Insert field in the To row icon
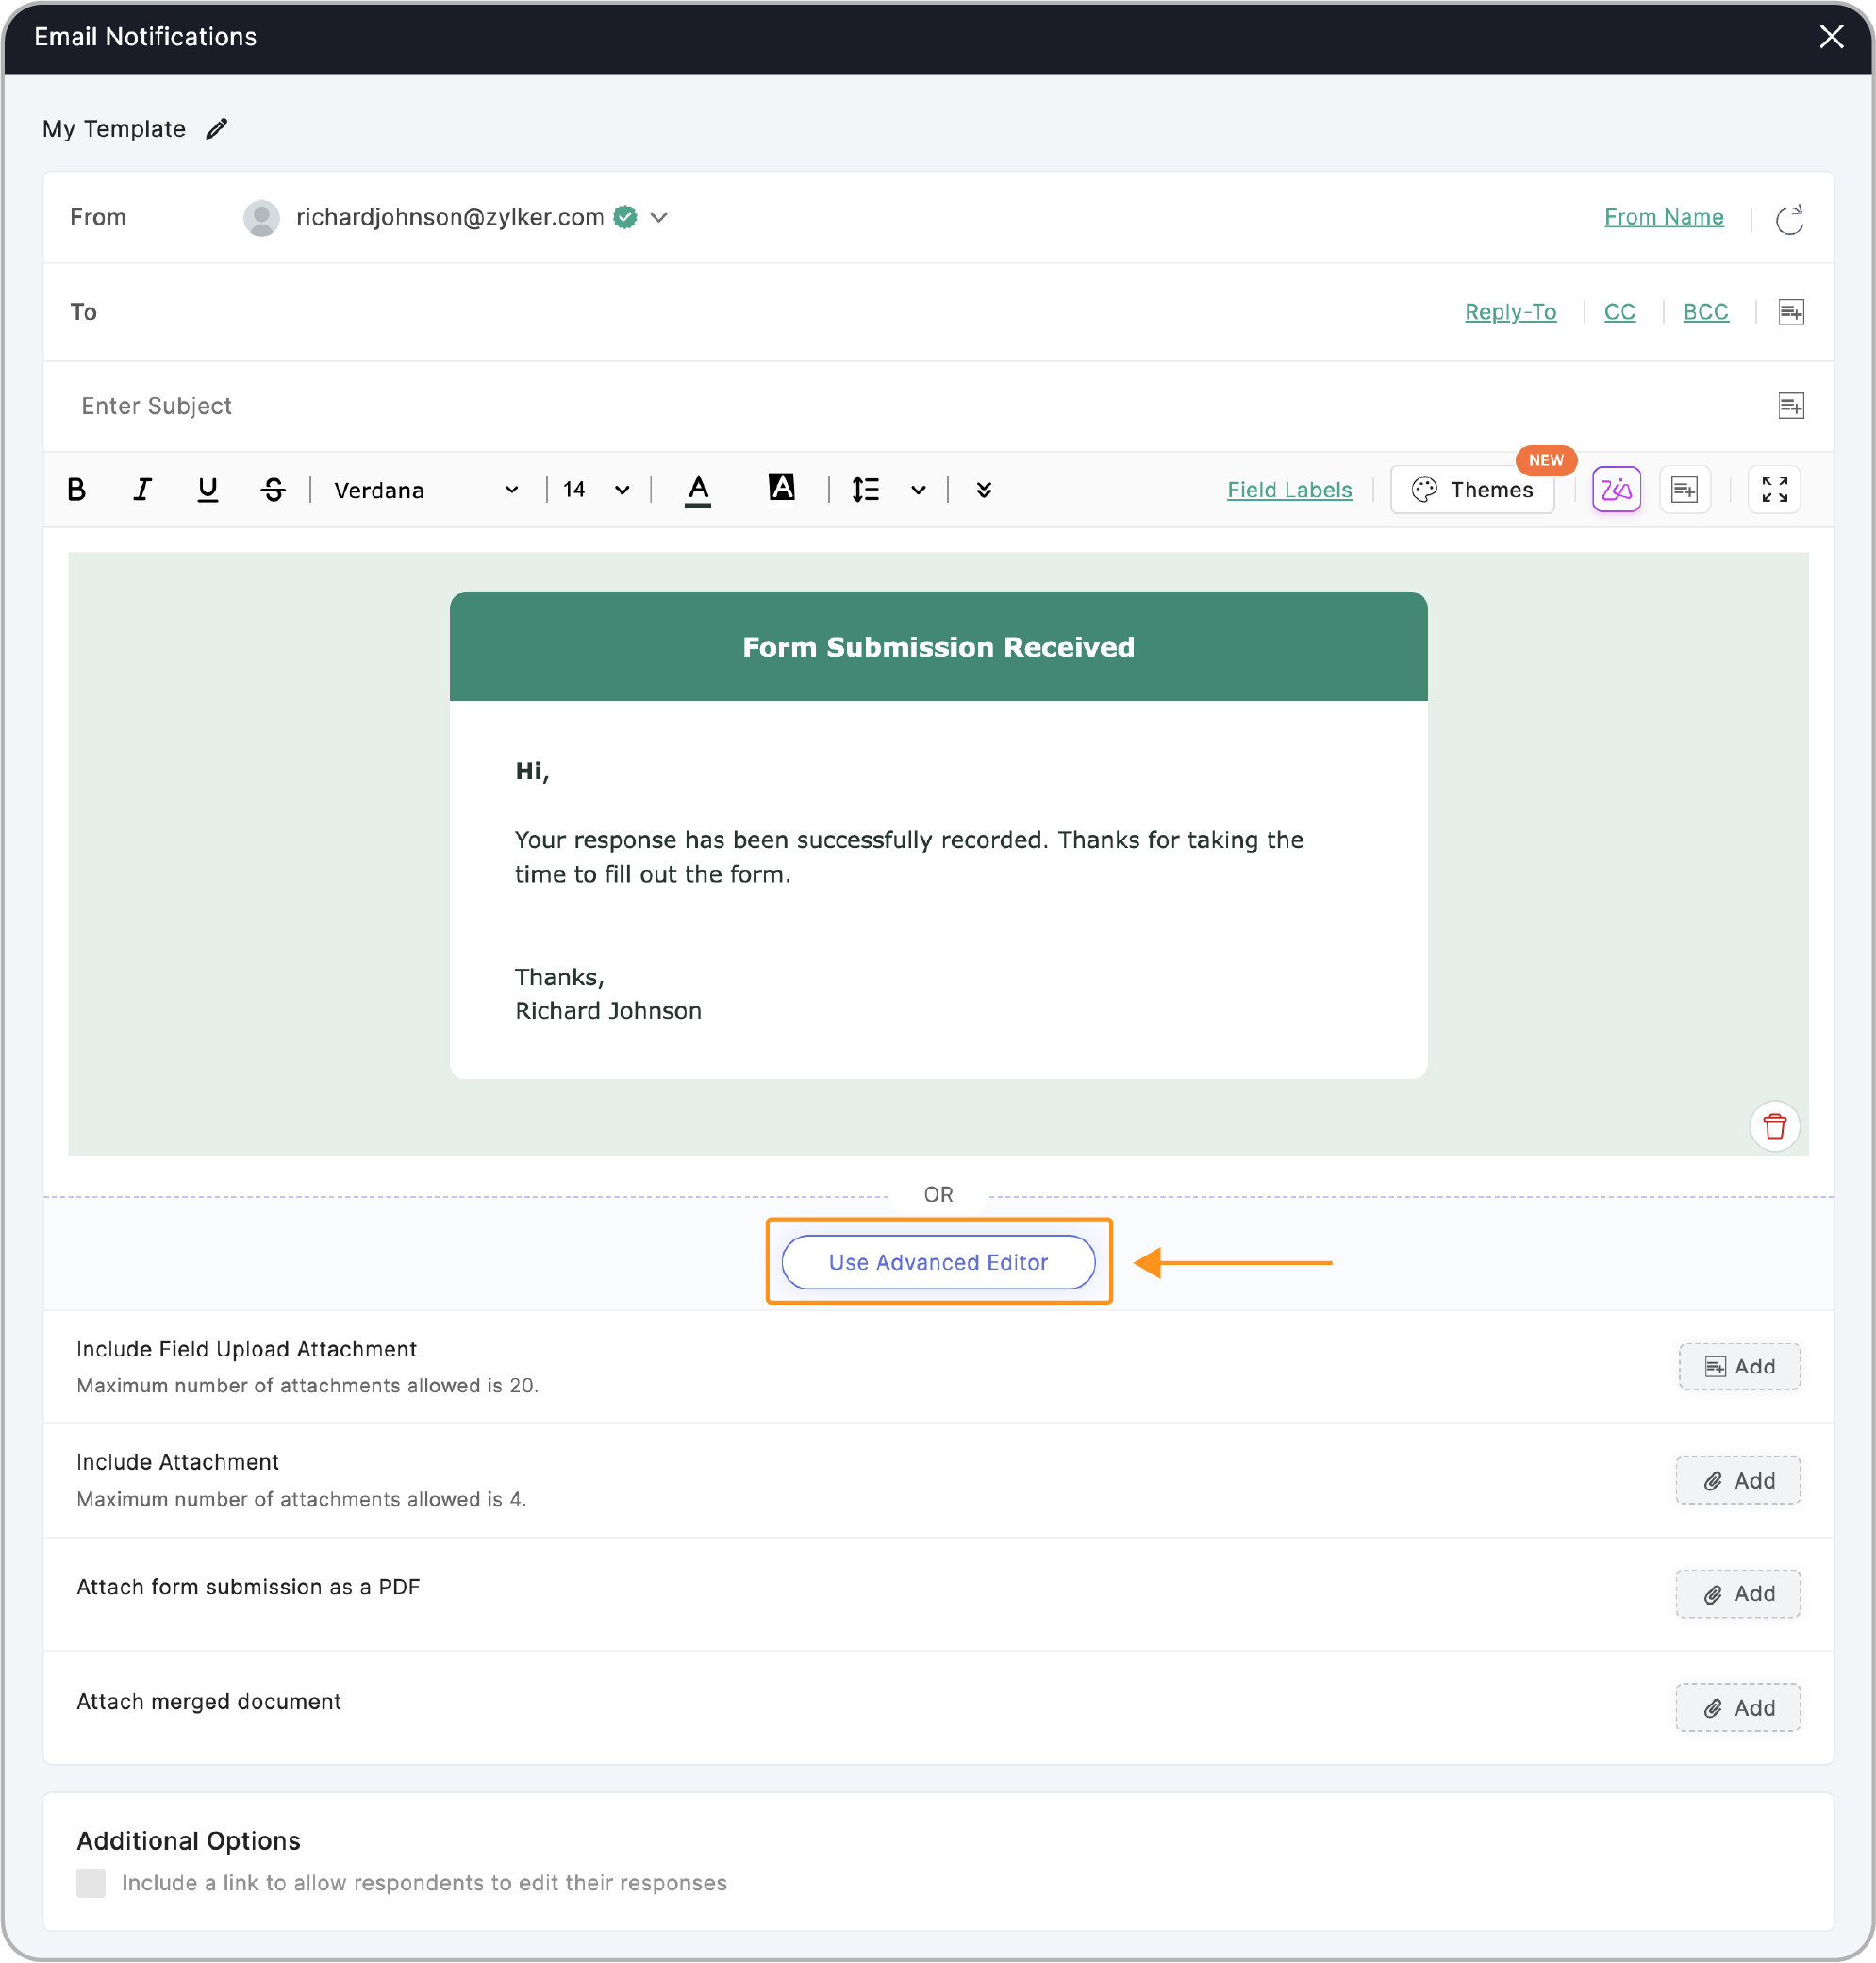Viewport: 1876px width, 1963px height. pyautogui.click(x=1791, y=312)
